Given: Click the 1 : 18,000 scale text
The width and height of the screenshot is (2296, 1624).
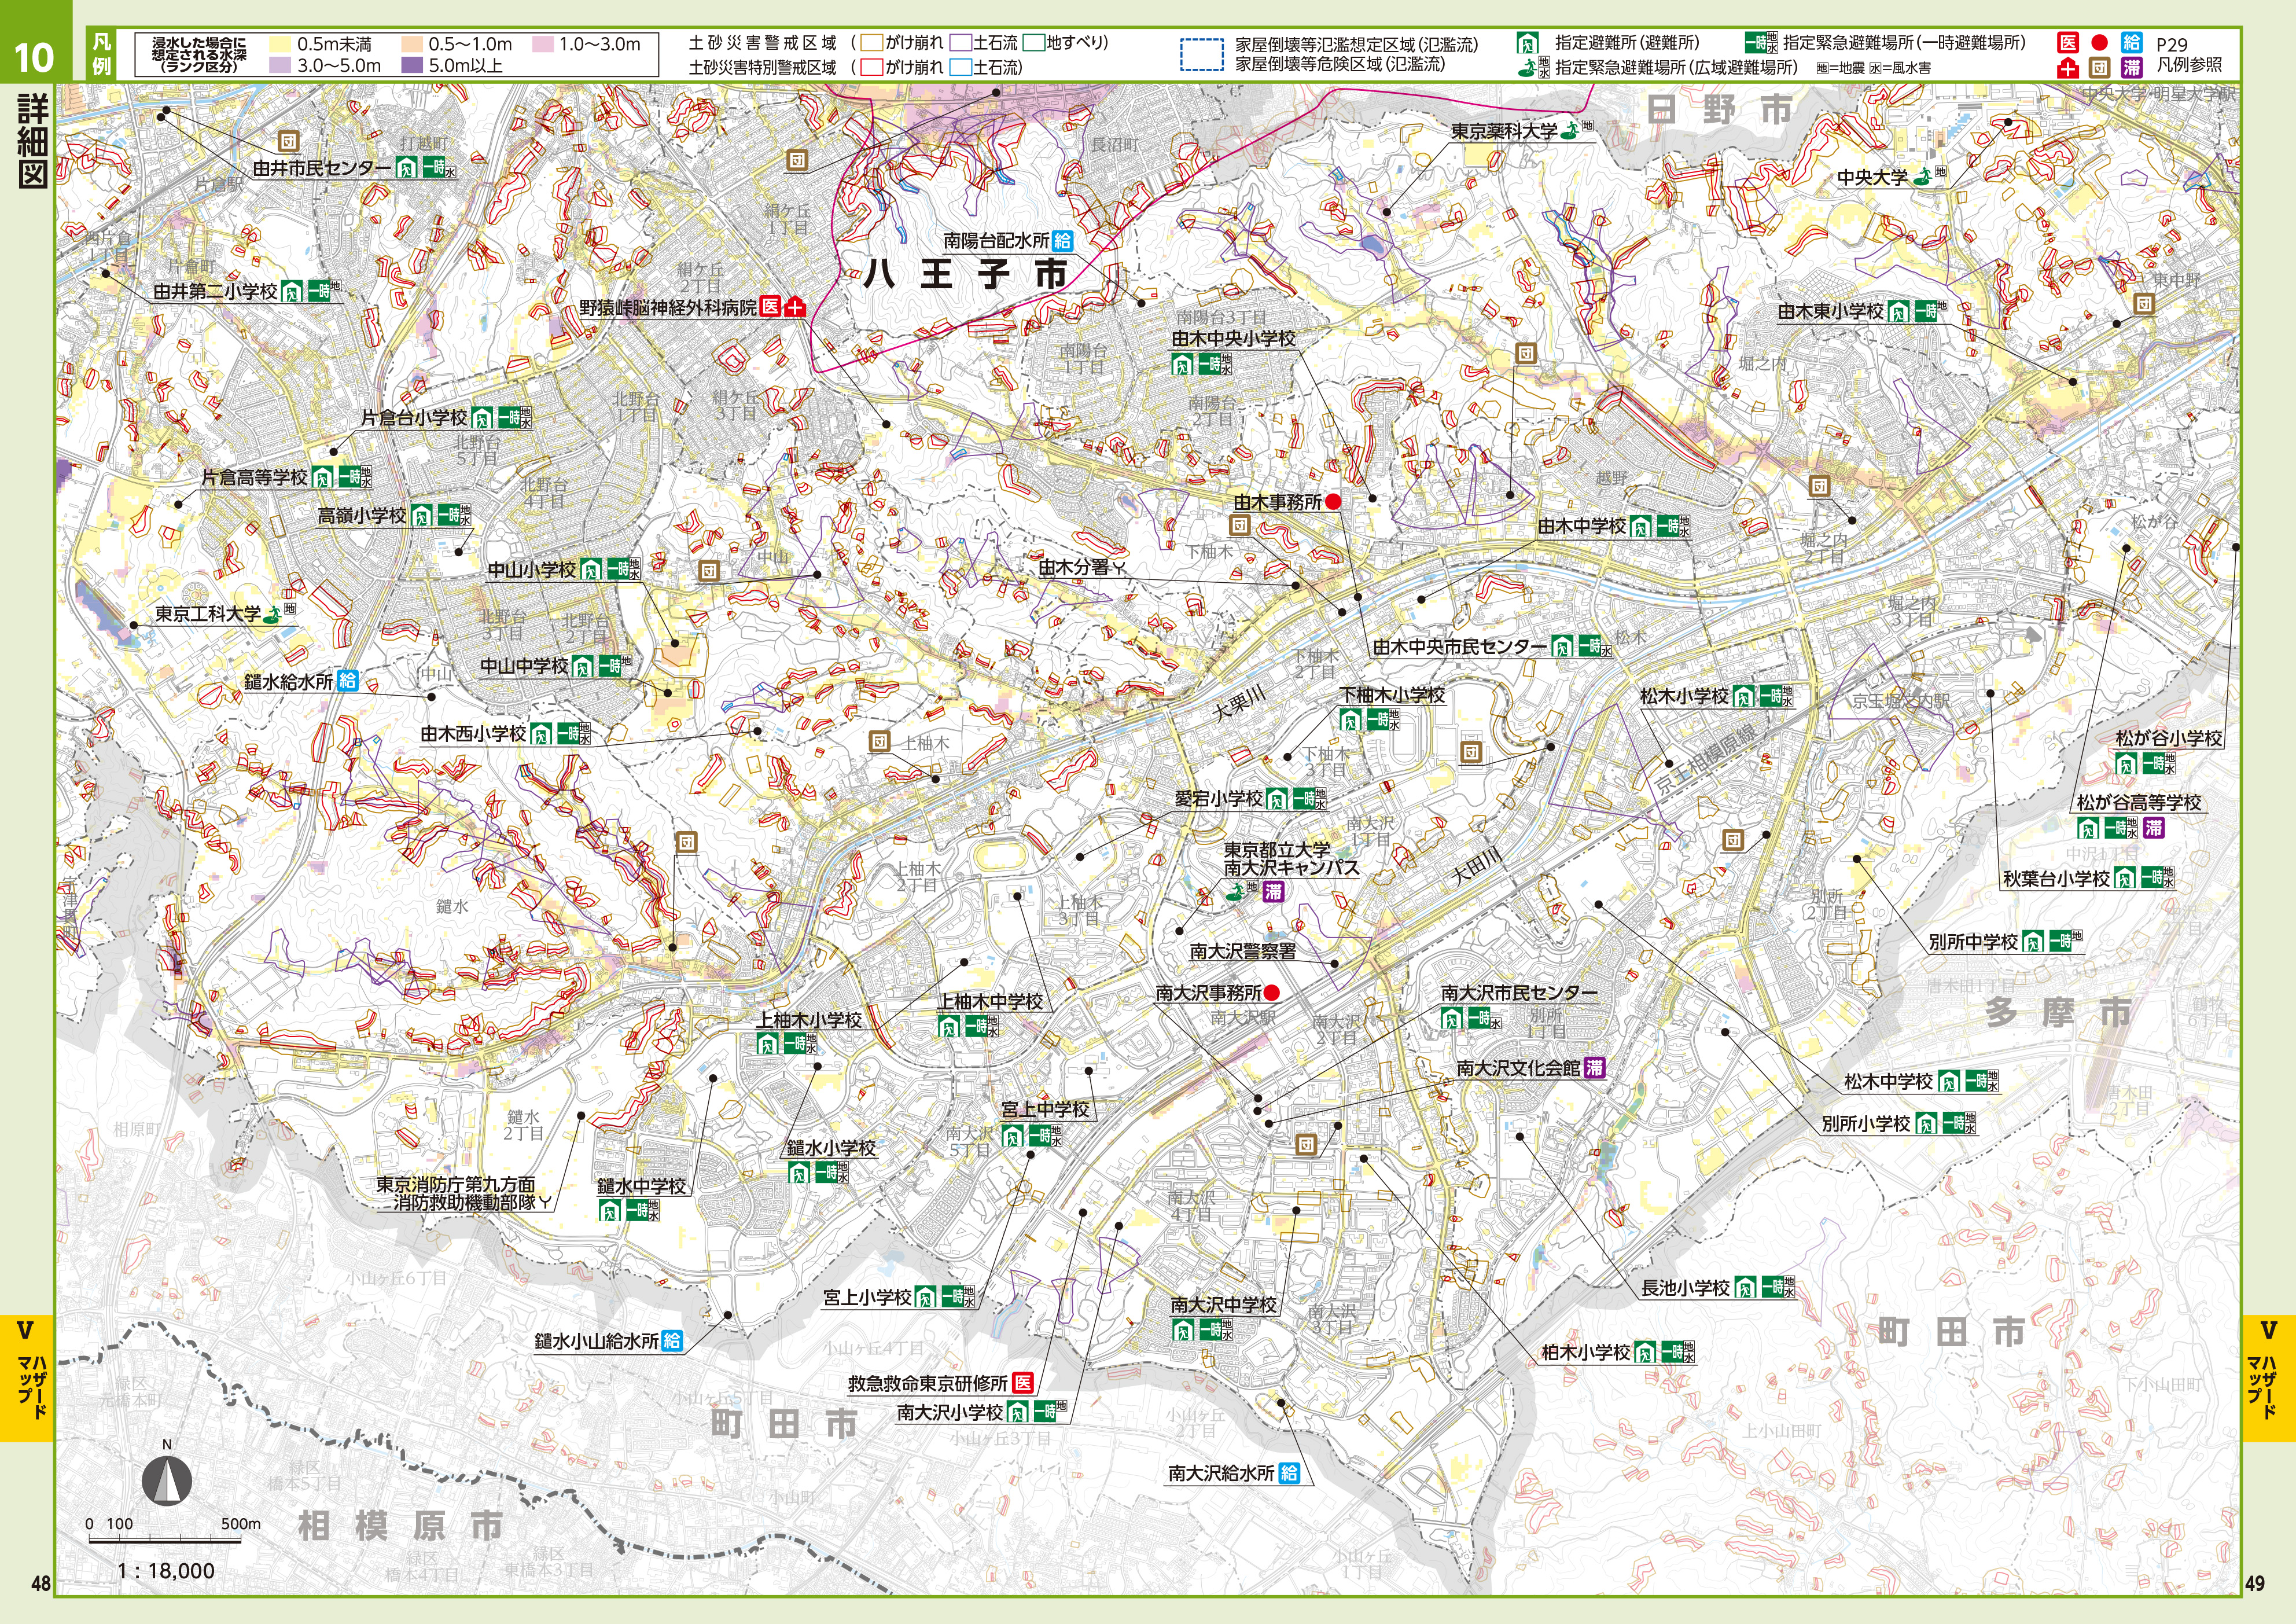Looking at the screenshot, I should pyautogui.click(x=166, y=1571).
